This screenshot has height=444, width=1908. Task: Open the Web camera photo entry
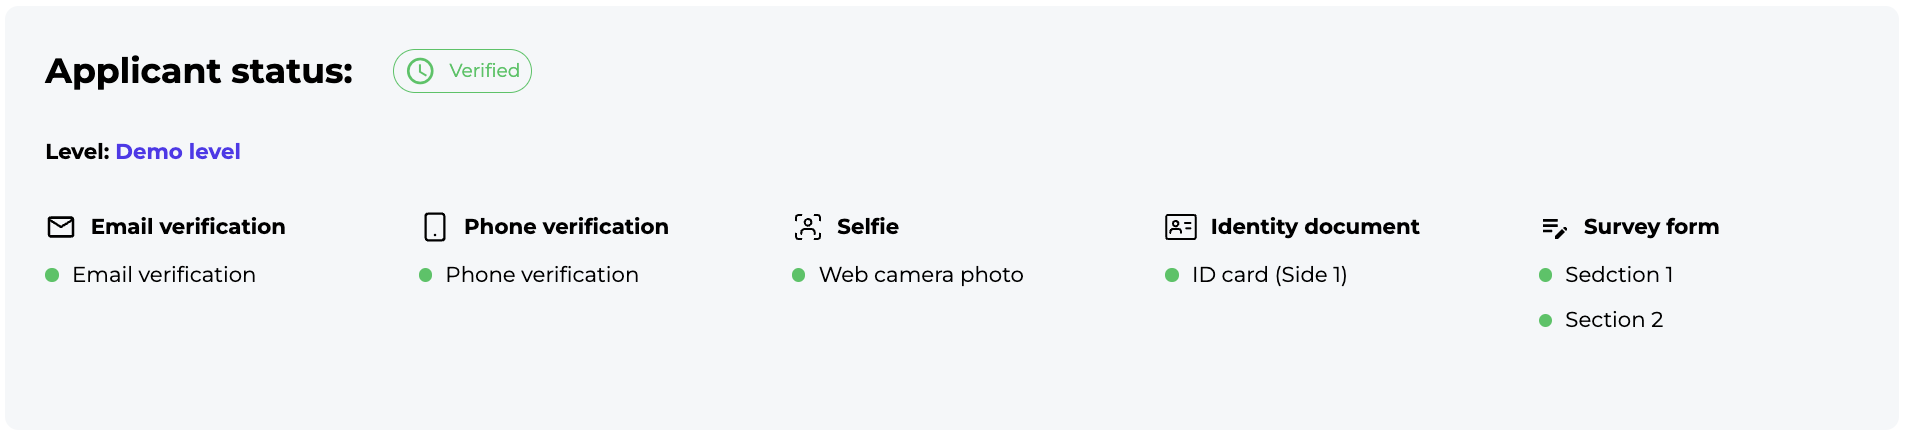(921, 275)
